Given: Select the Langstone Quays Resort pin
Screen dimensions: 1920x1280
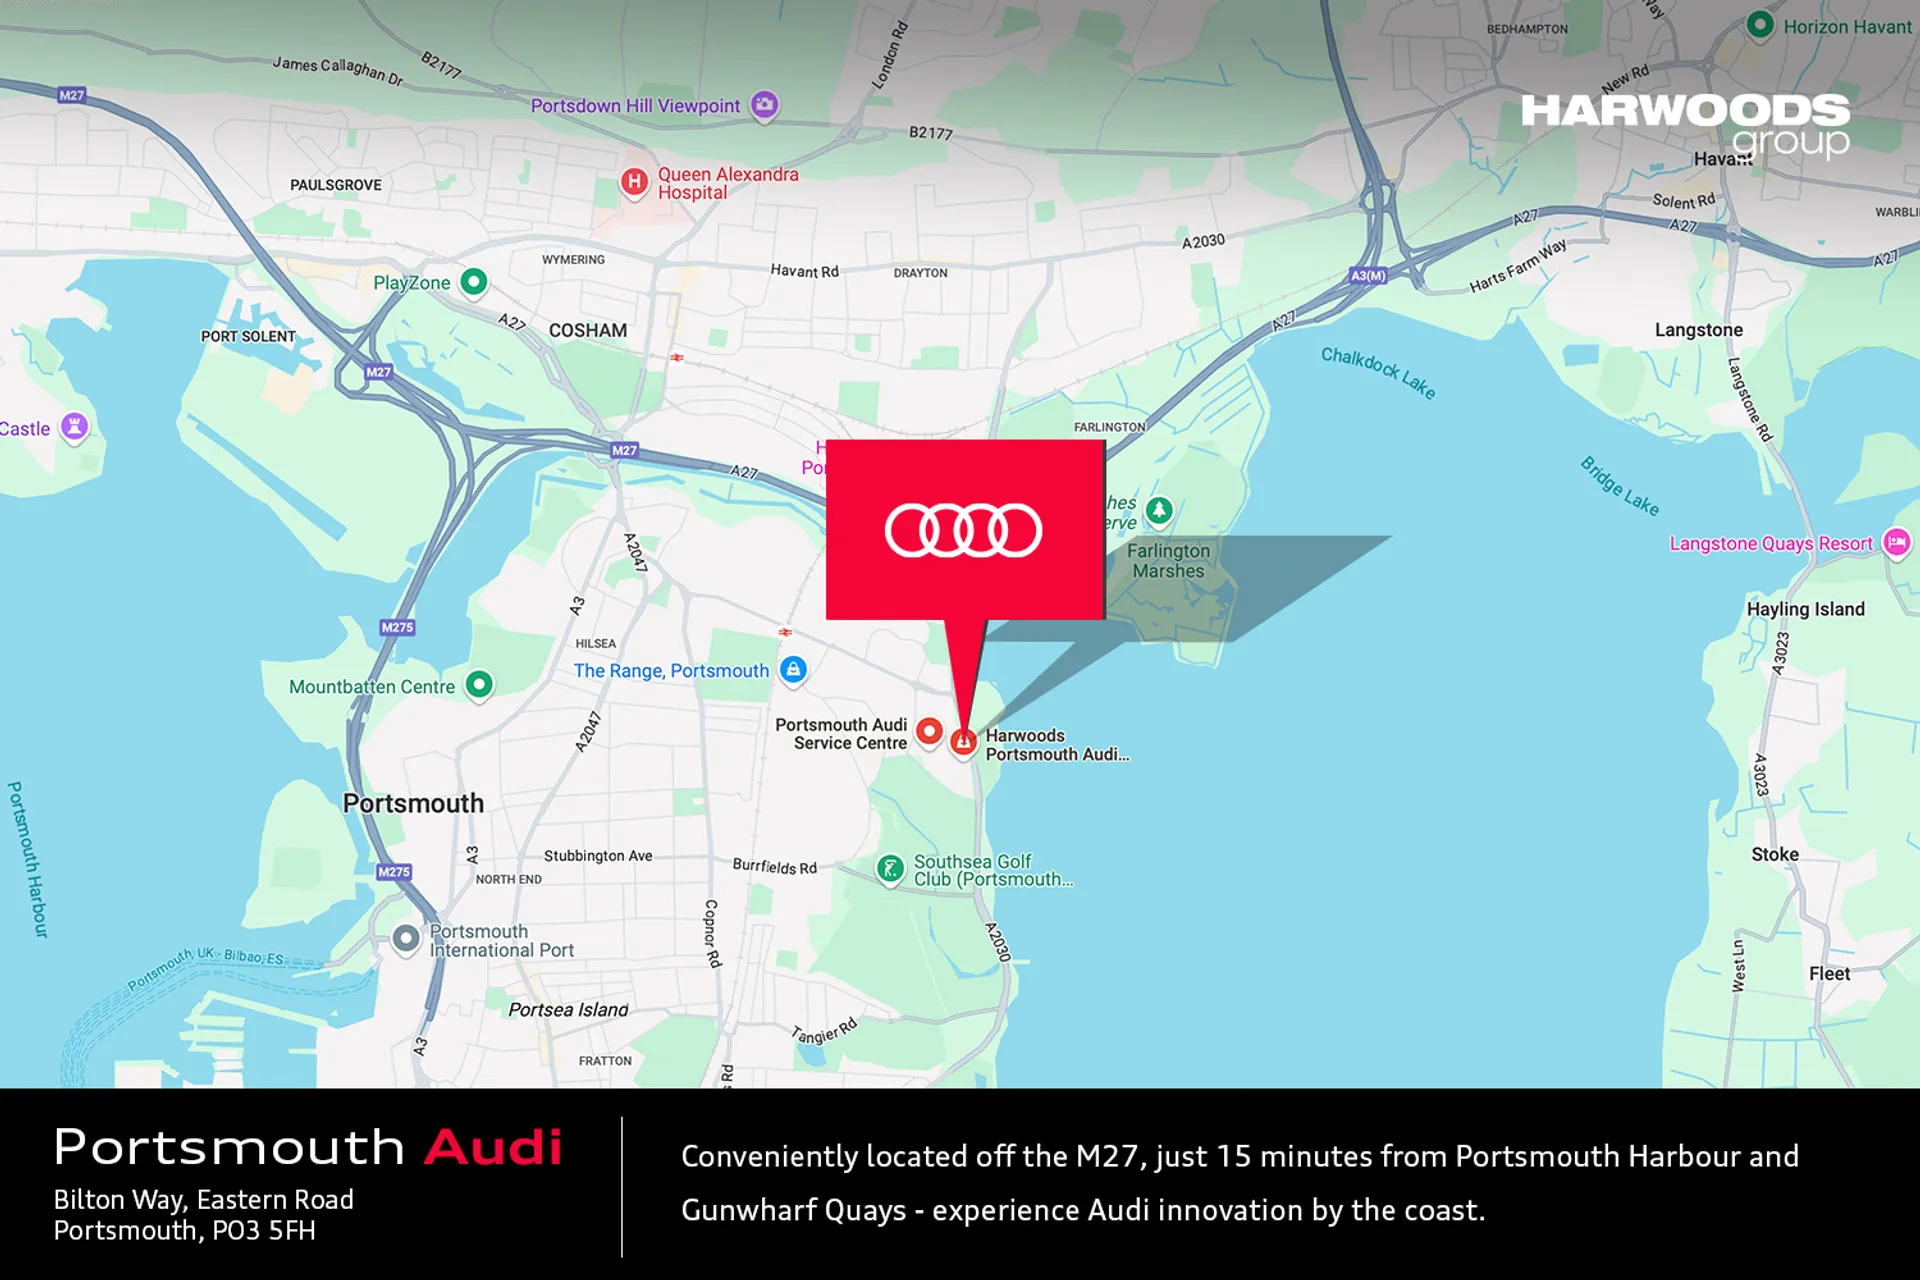Looking at the screenshot, I should pos(1895,543).
